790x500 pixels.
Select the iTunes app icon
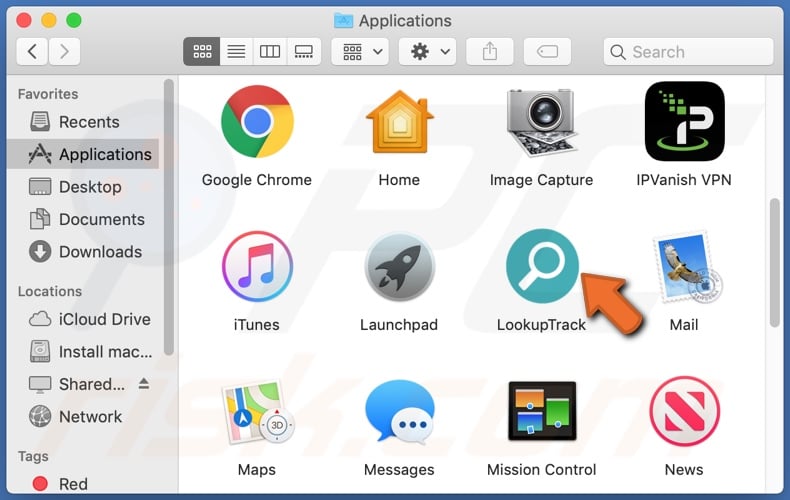tap(257, 267)
